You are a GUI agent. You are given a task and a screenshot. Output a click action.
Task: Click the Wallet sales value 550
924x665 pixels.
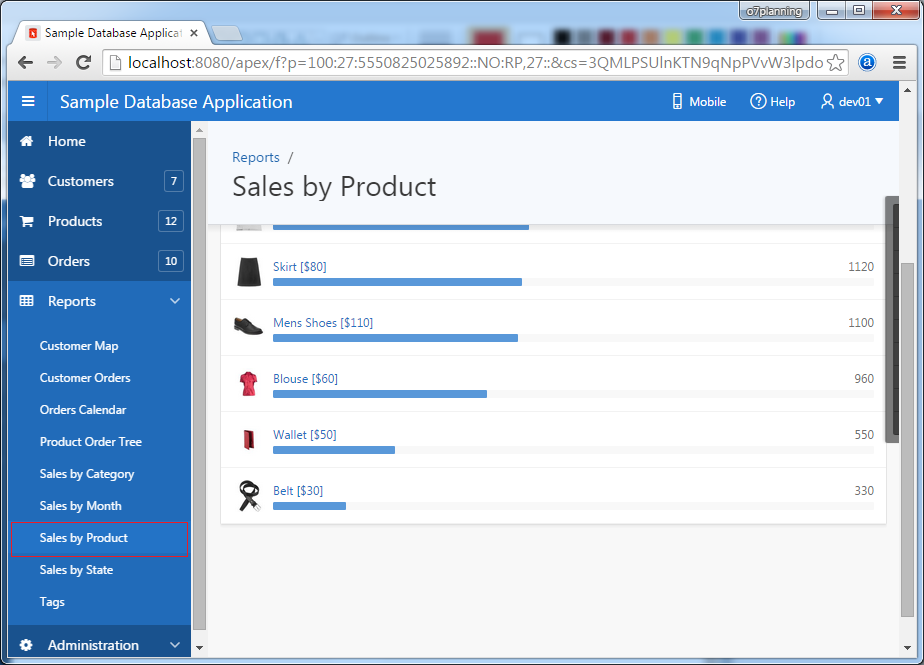click(x=864, y=434)
